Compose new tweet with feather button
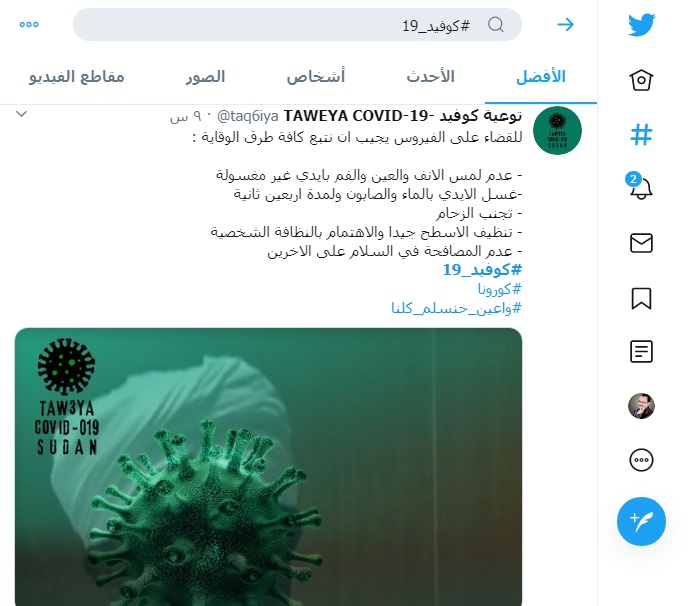Viewport: 691px width, 606px height. [641, 521]
